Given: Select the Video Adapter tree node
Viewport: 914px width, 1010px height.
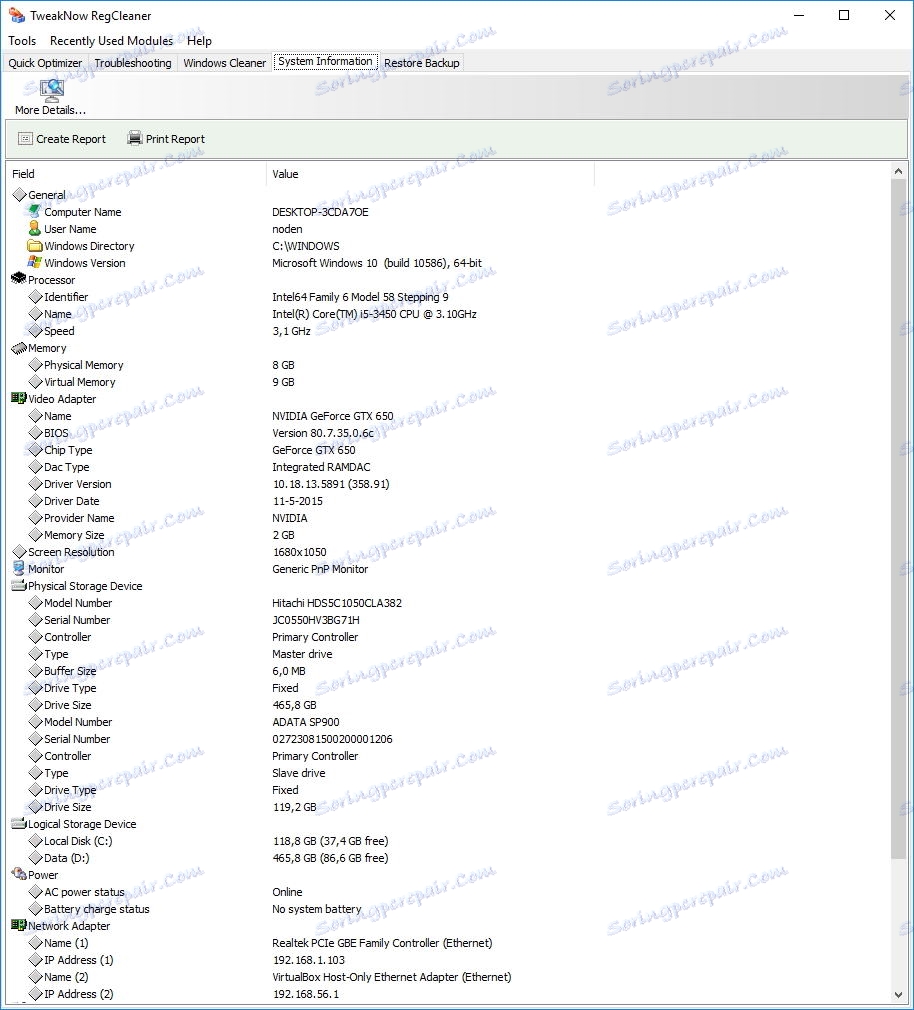Looking at the screenshot, I should click(62, 399).
